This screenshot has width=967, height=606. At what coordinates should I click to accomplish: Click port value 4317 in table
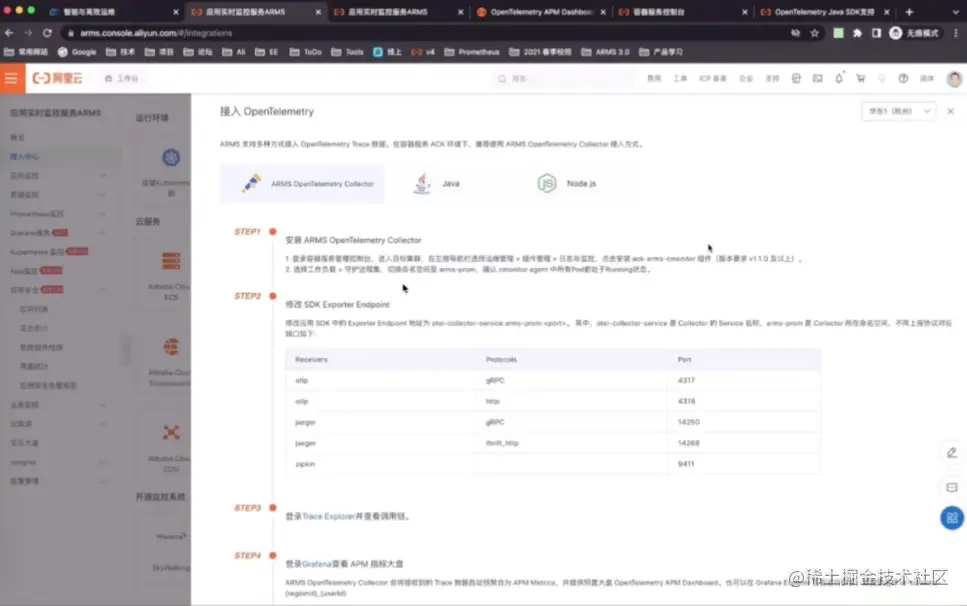[686, 380]
